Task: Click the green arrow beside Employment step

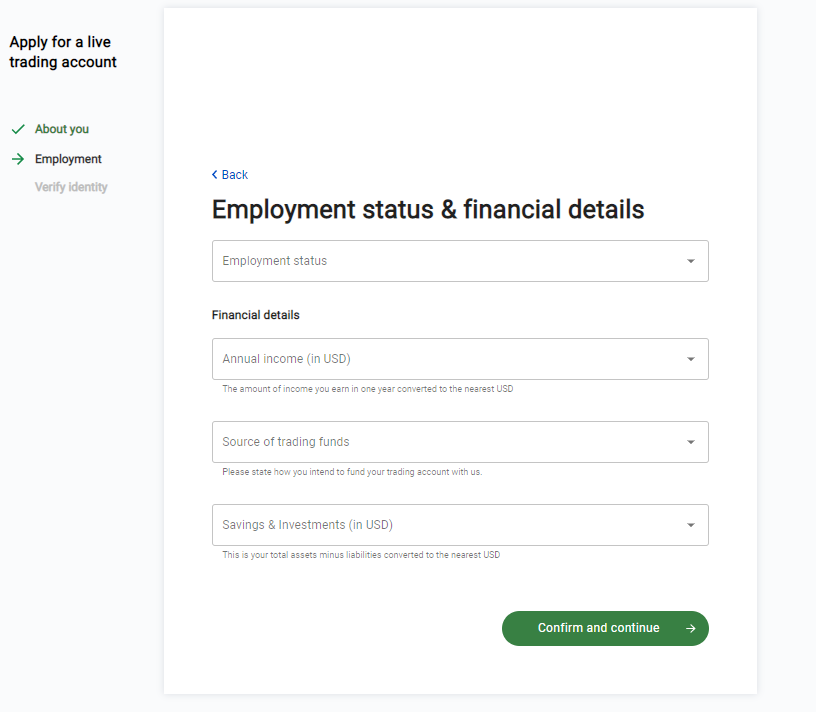Action: tap(18, 159)
